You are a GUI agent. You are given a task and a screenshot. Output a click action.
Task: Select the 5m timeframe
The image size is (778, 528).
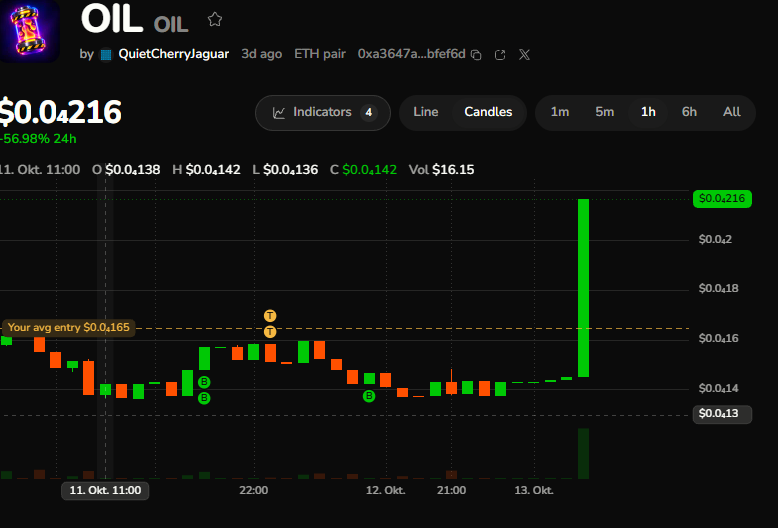tap(604, 112)
